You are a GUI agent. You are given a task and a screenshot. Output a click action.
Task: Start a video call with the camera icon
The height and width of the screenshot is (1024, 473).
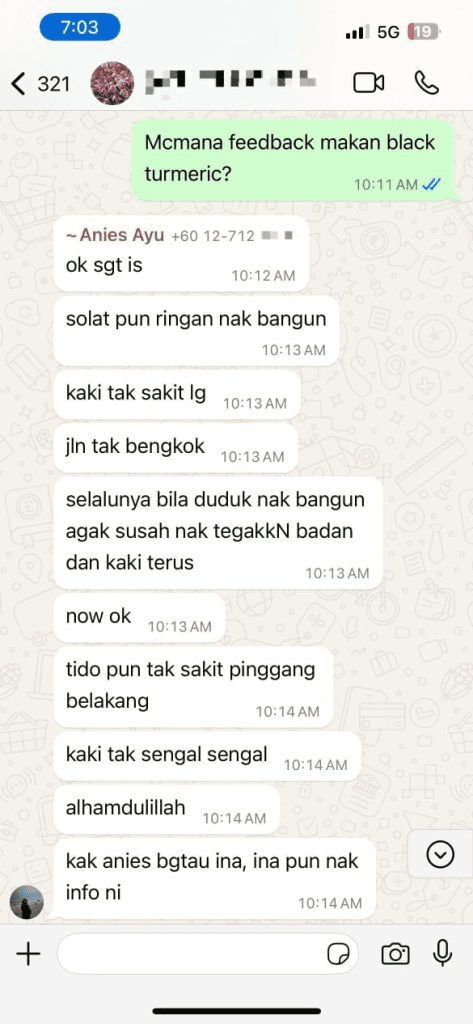click(x=368, y=83)
